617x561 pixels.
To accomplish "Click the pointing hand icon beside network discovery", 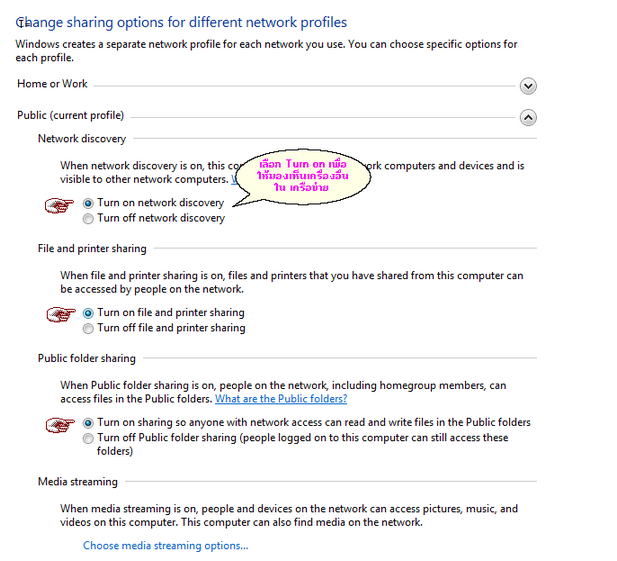I will coord(61,205).
